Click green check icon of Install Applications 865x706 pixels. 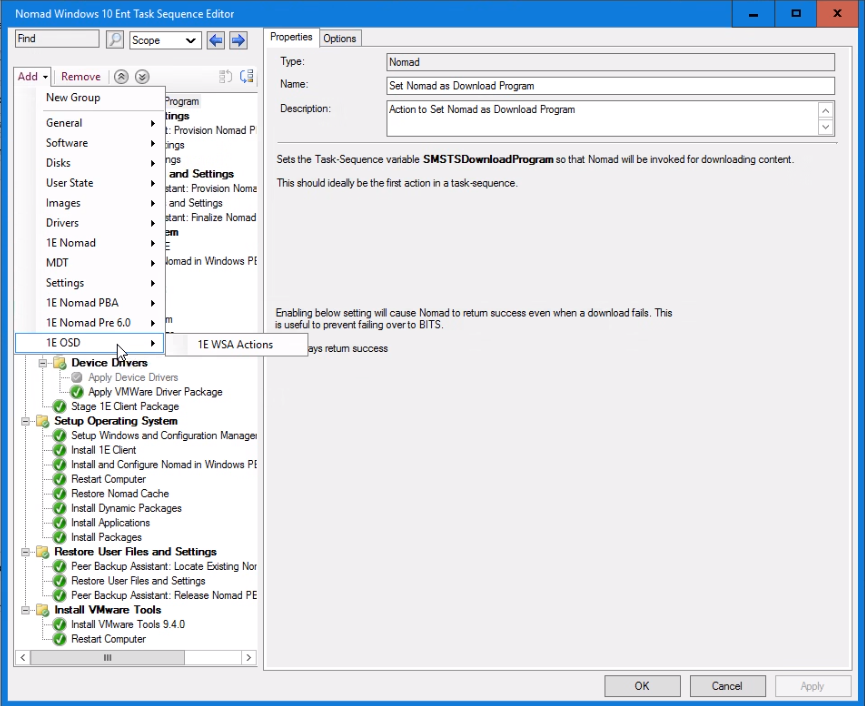tap(60, 523)
